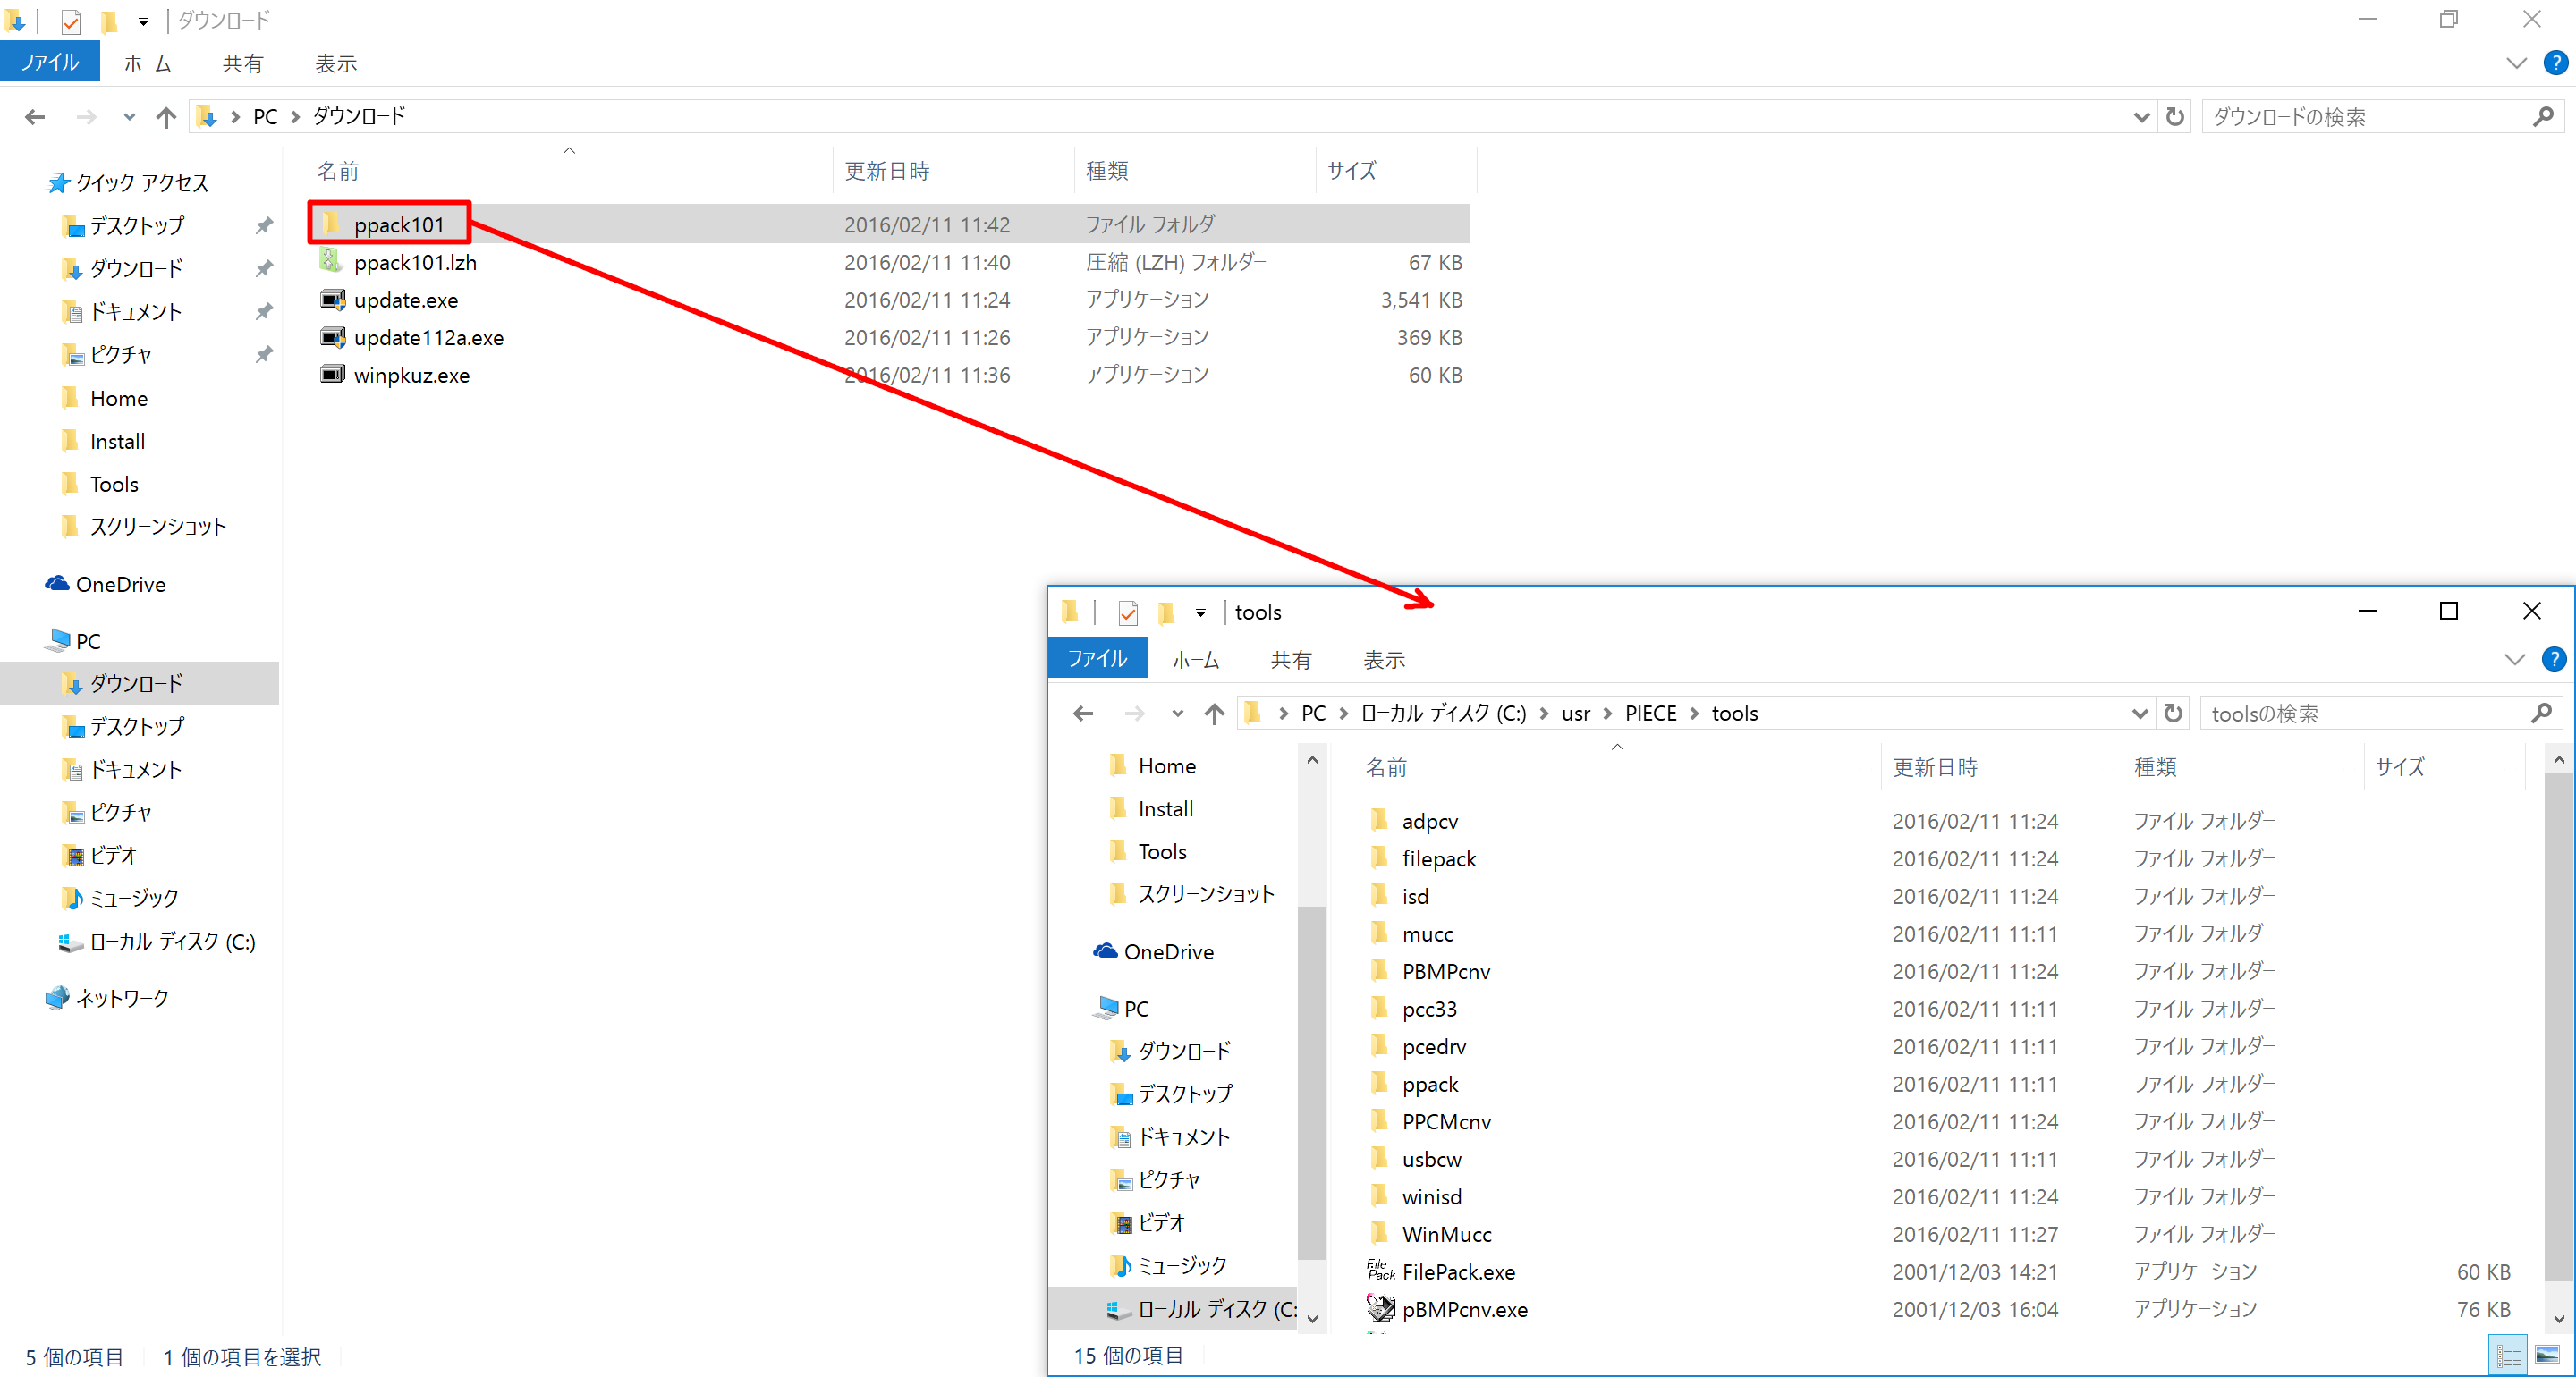The image size is (2576, 1377).
Task: Open the quick-access toolbar dropdown in the Downloads title bar
Action: pyautogui.click(x=143, y=21)
